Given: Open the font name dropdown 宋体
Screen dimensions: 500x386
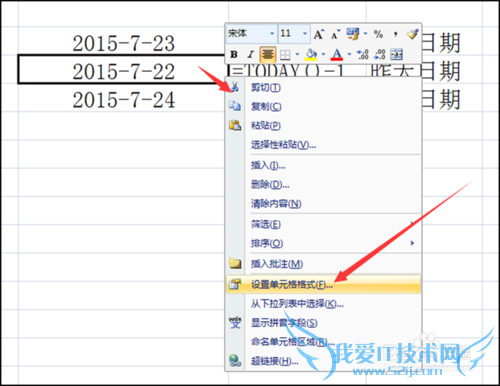Looking at the screenshot, I should [x=272, y=33].
